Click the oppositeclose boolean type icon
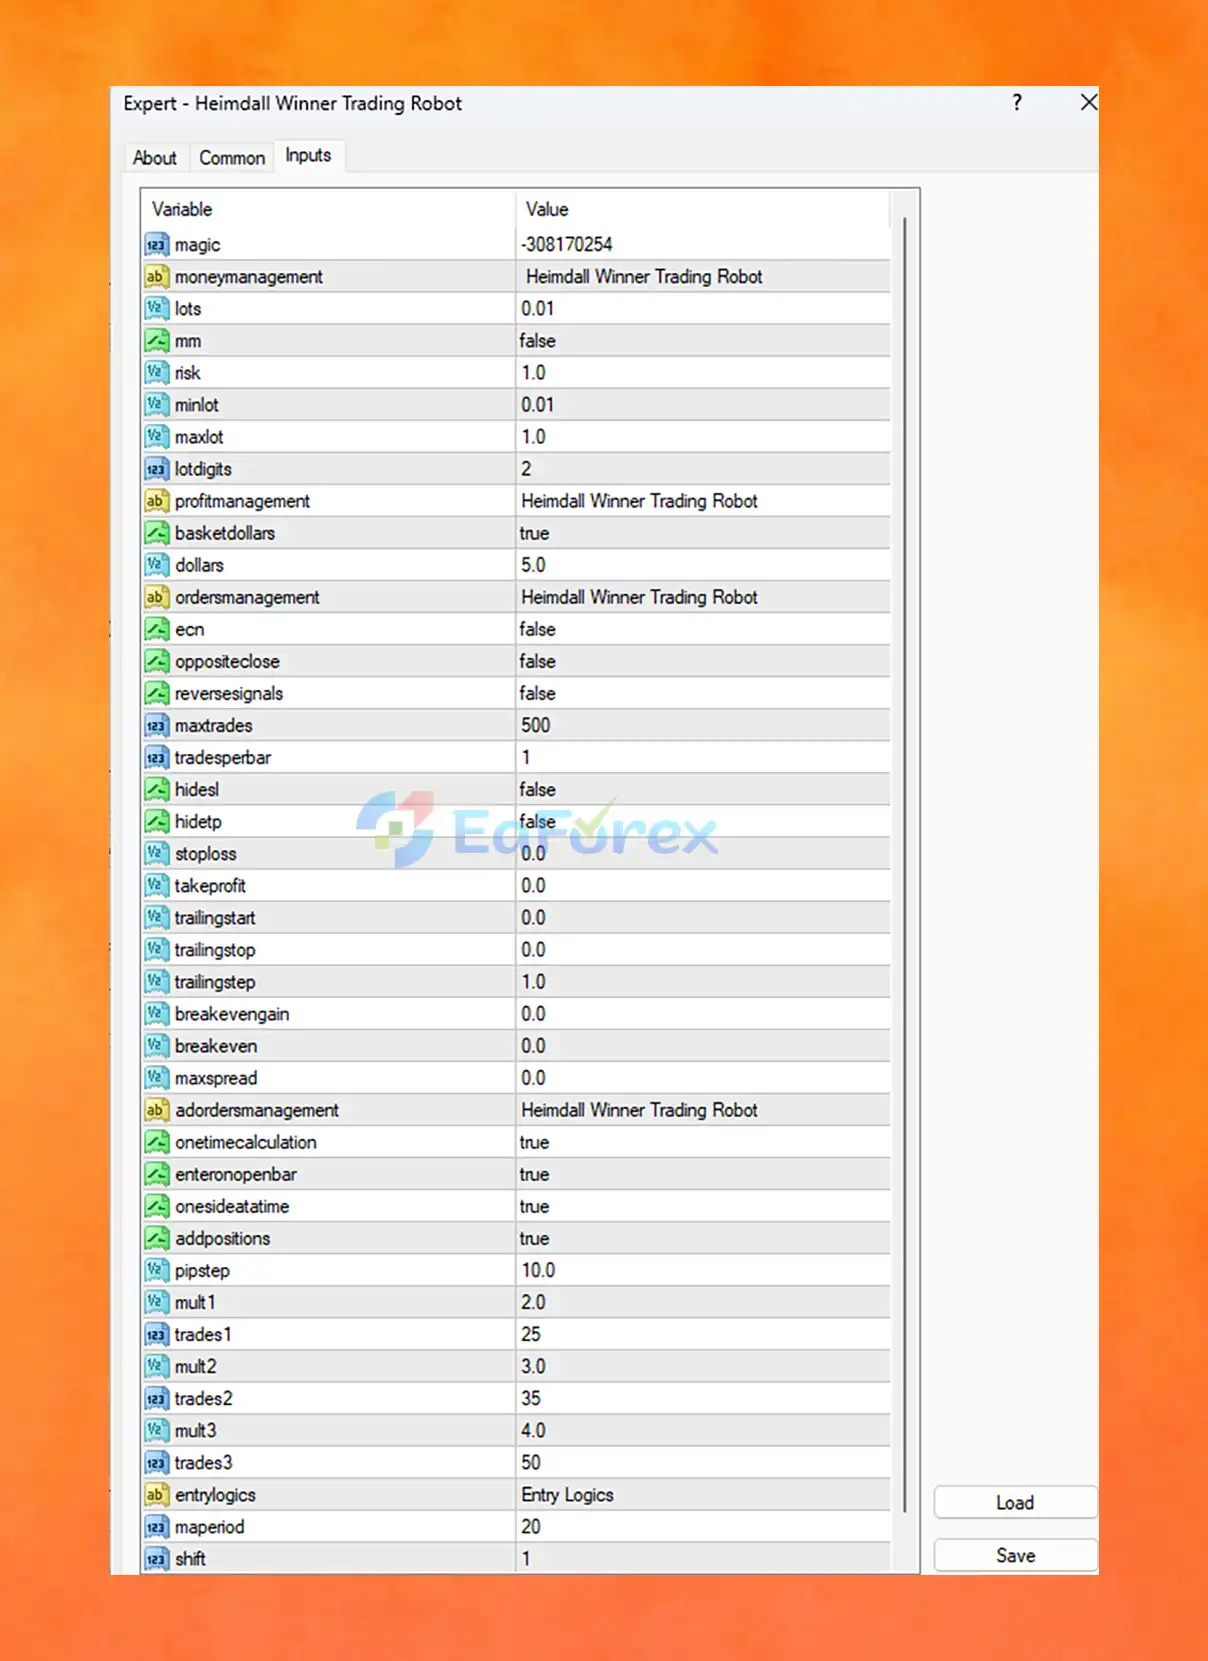The image size is (1208, 1661). [156, 661]
